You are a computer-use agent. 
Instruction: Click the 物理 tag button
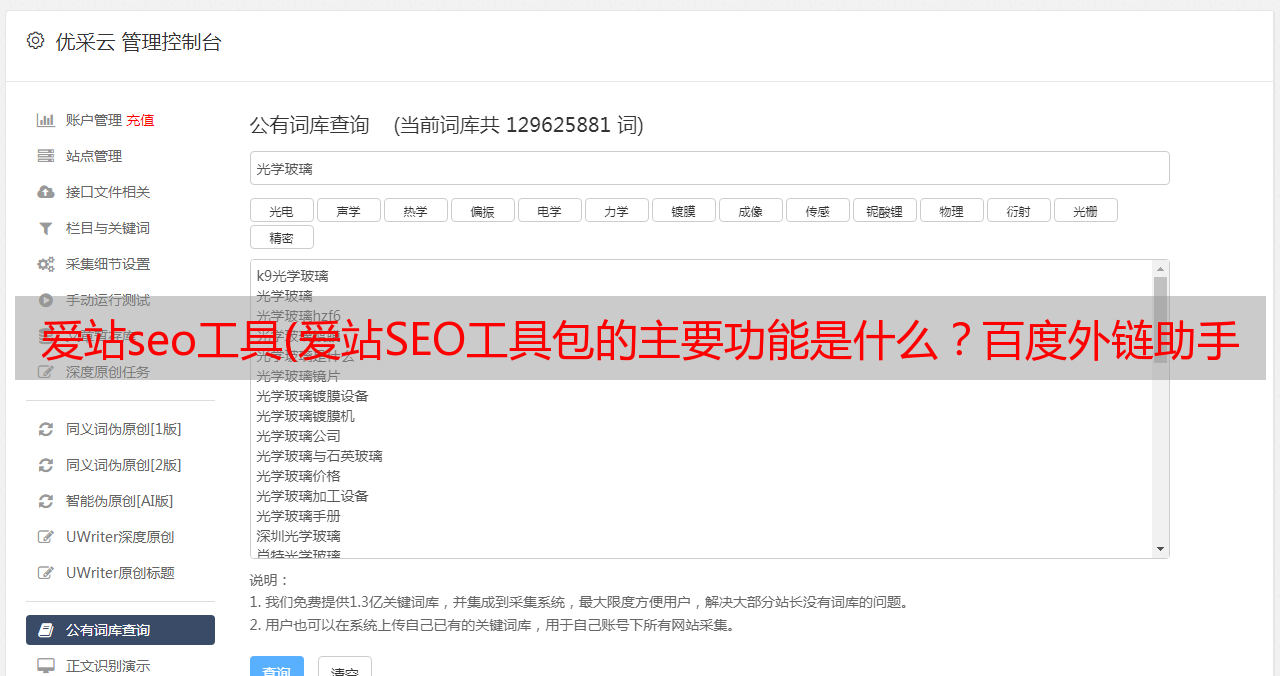pos(951,210)
